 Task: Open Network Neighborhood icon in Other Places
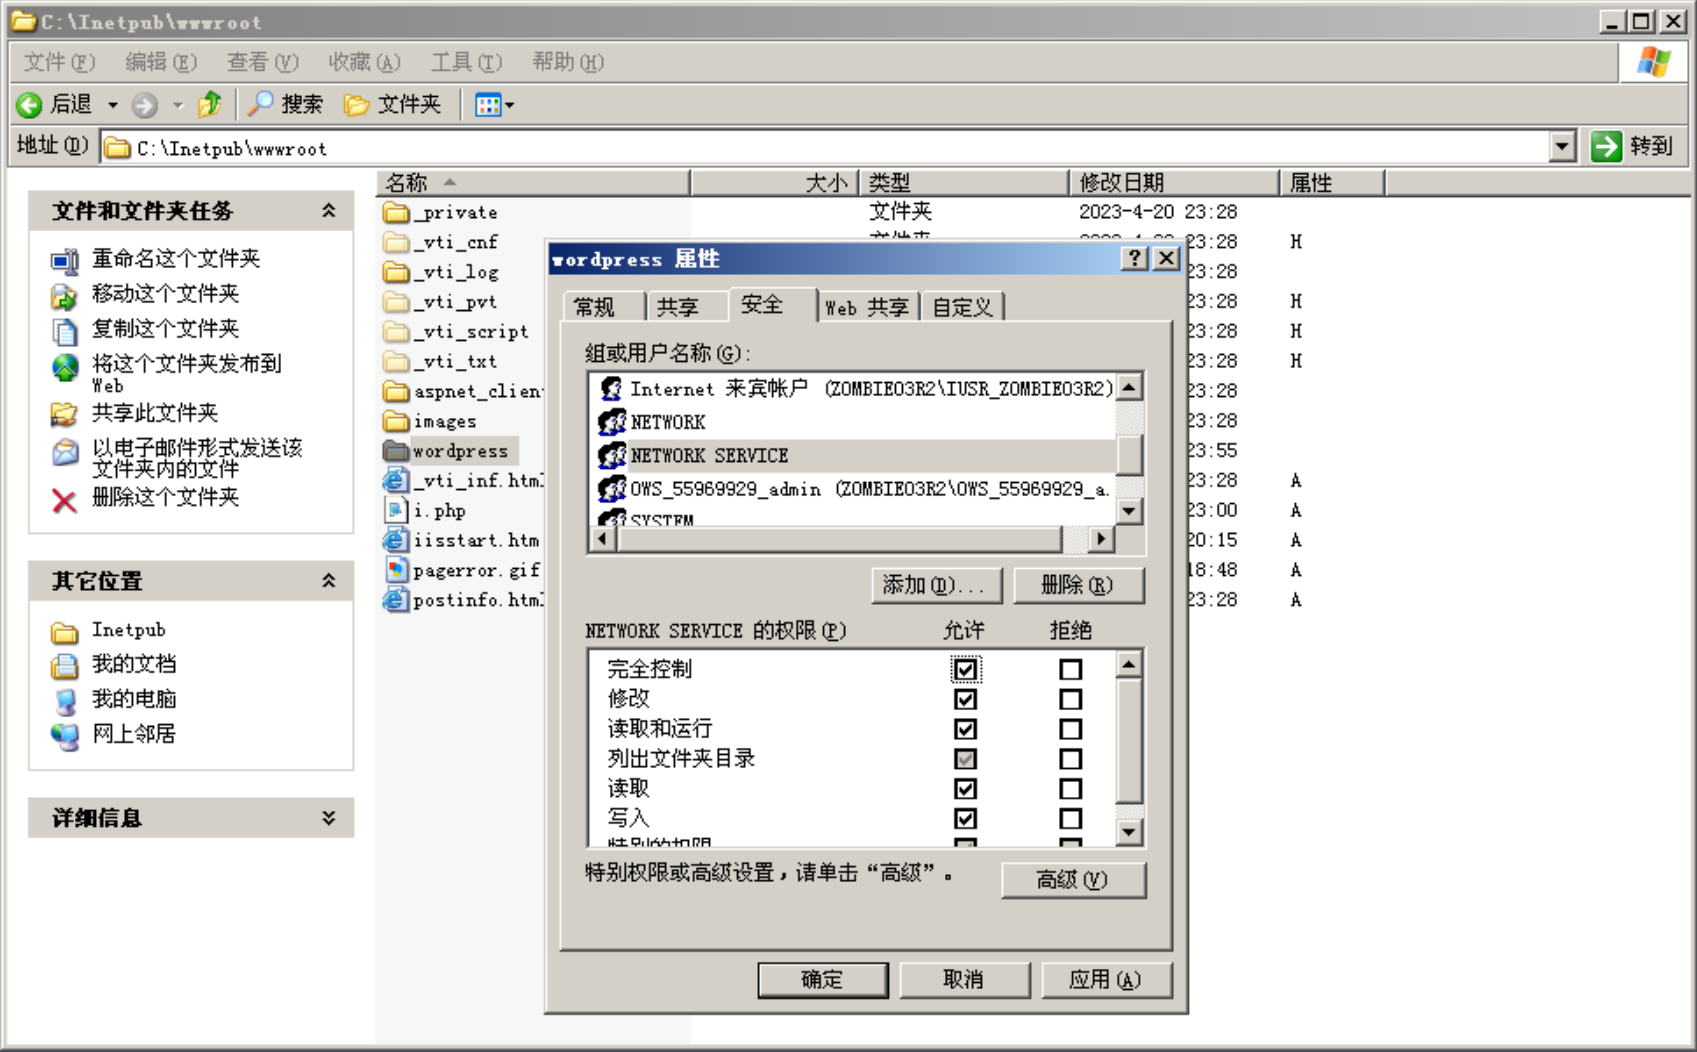[x=64, y=736]
